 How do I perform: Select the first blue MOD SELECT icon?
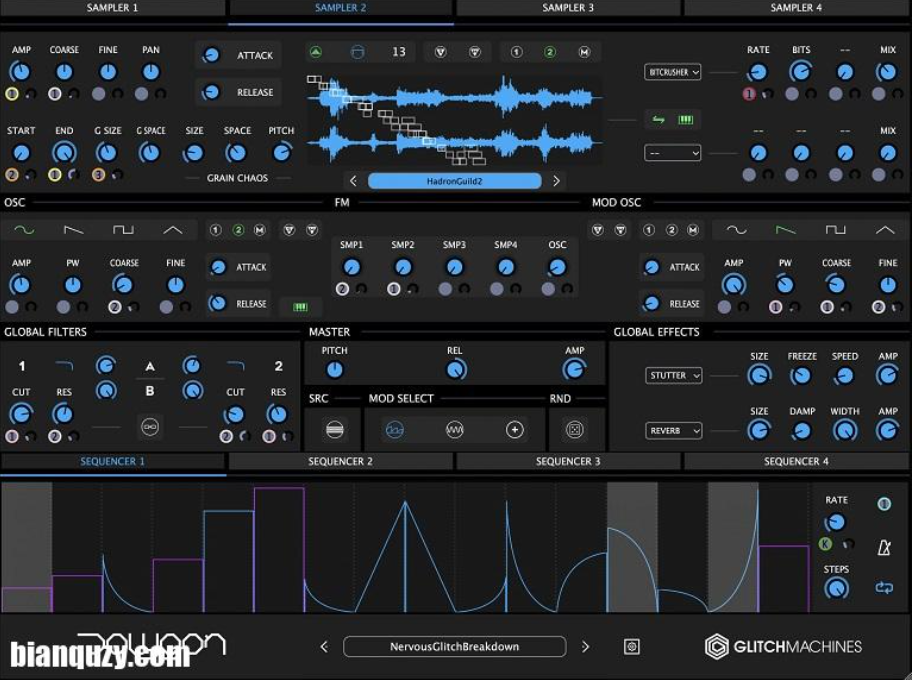395,430
